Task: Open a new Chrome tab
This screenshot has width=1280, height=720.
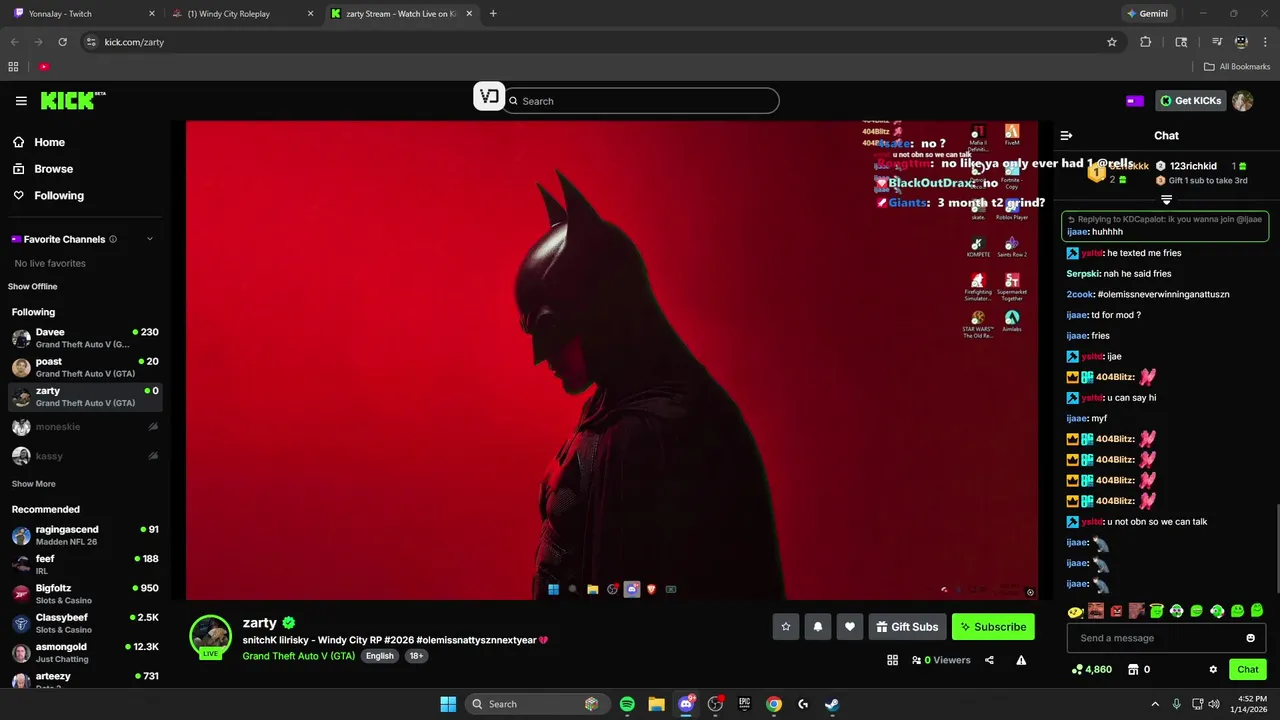Action: [493, 14]
